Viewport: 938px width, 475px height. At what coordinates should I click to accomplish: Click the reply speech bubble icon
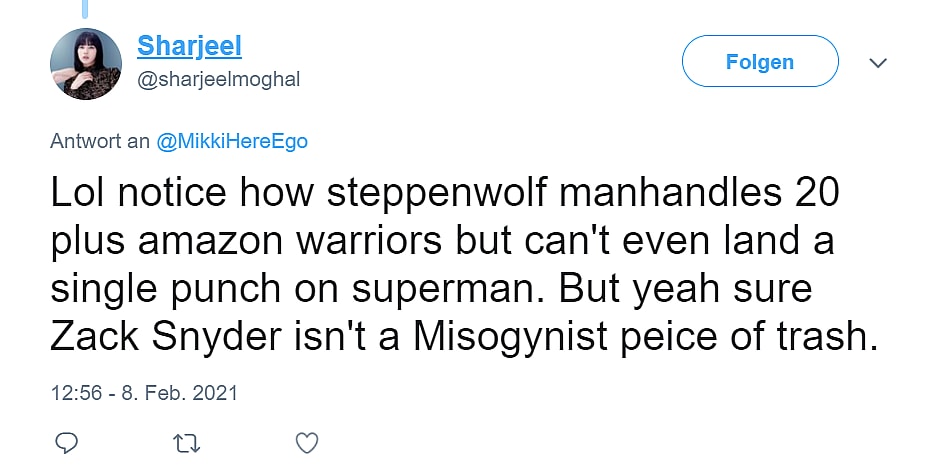[x=65, y=442]
